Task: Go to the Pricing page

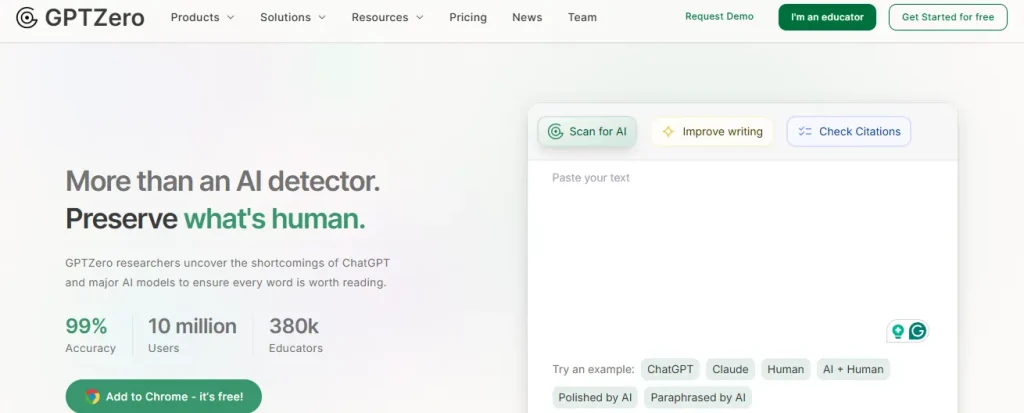Action: click(x=468, y=17)
